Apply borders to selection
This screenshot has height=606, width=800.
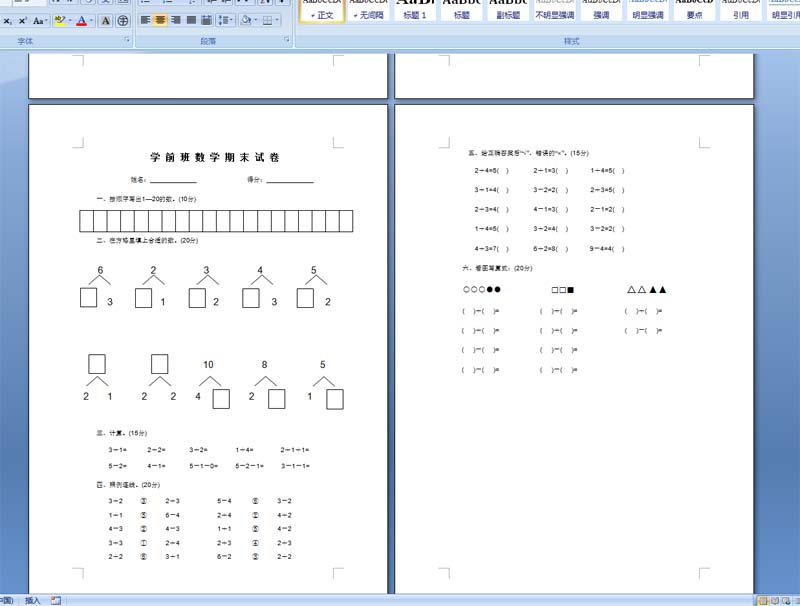267,20
